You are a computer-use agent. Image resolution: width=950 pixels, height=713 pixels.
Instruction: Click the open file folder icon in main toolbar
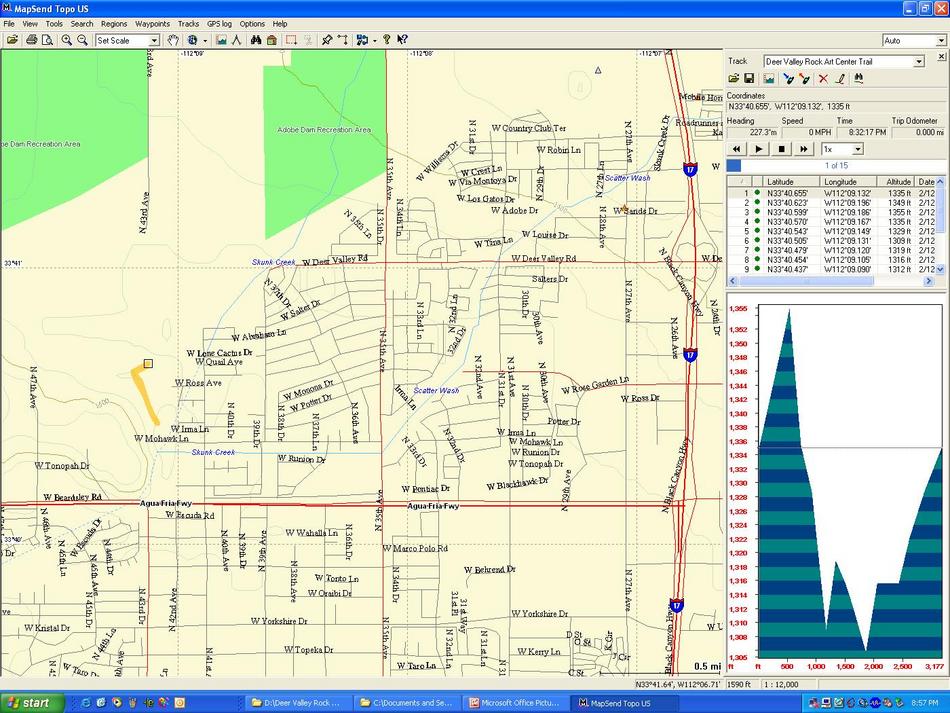click(12, 40)
